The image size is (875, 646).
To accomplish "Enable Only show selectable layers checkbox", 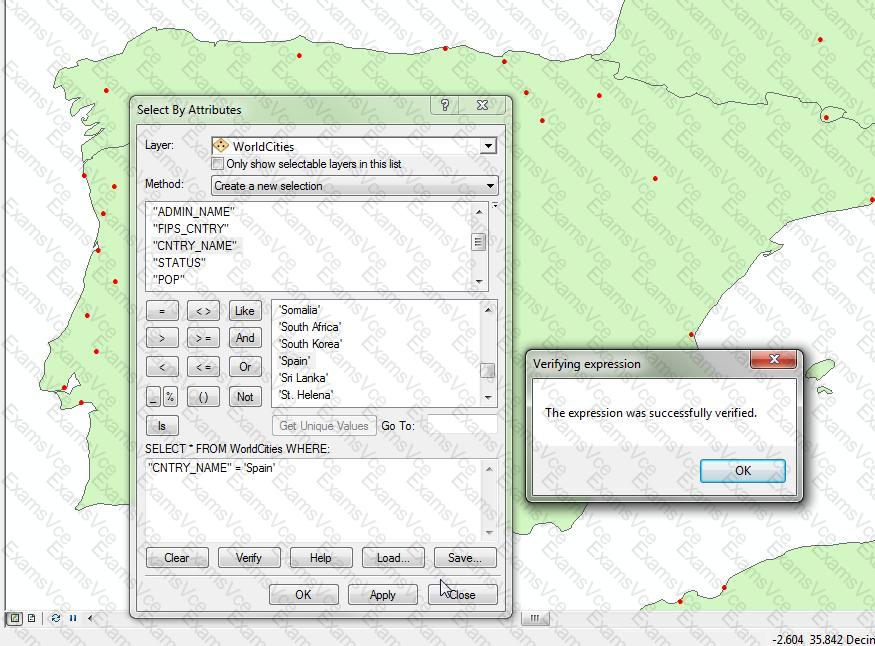I will click(218, 164).
